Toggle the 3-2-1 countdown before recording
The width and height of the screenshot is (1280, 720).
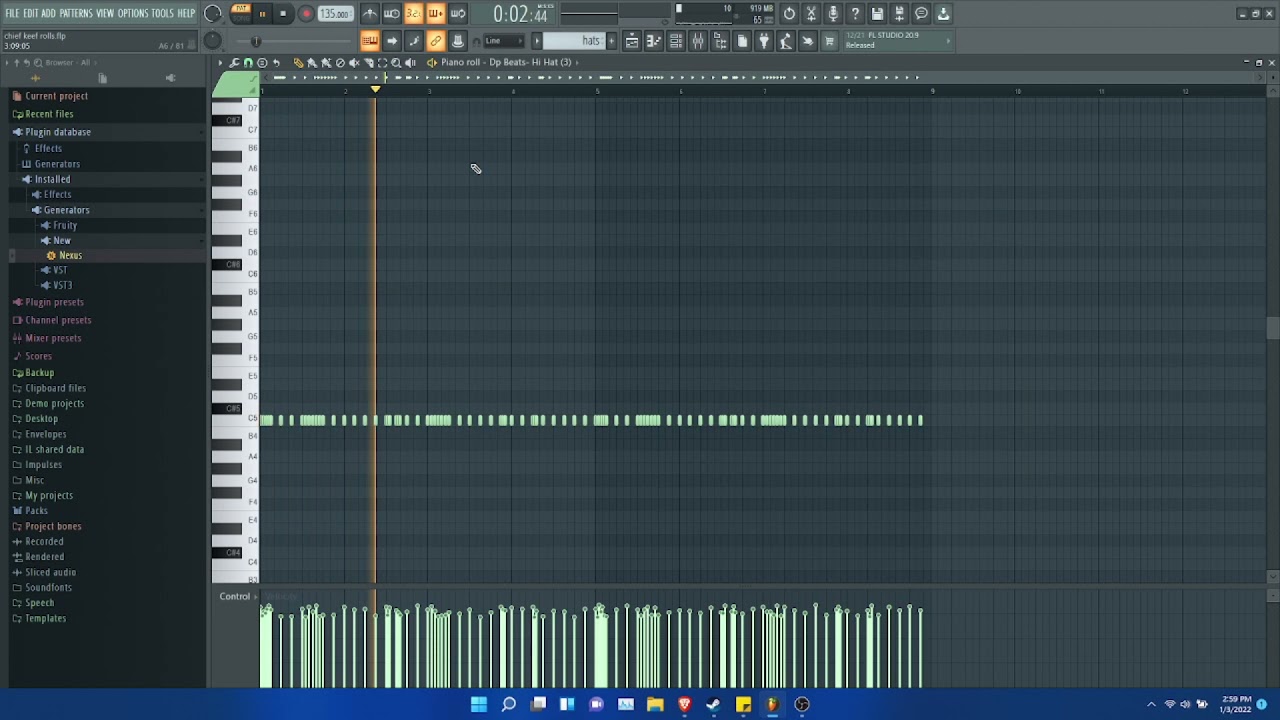coord(413,14)
